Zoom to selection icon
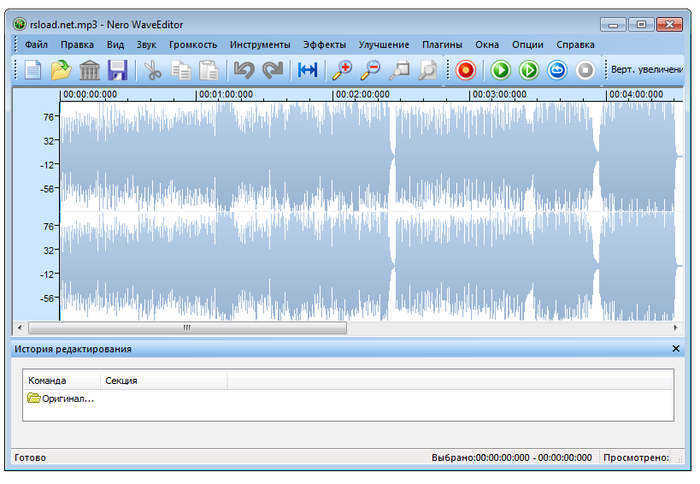Screen dimensions: 700x484 tap(399, 71)
